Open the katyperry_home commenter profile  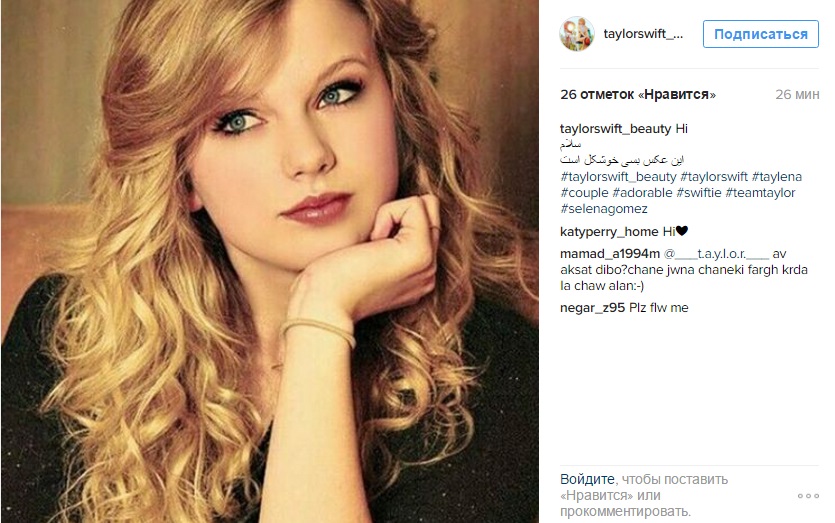(609, 232)
